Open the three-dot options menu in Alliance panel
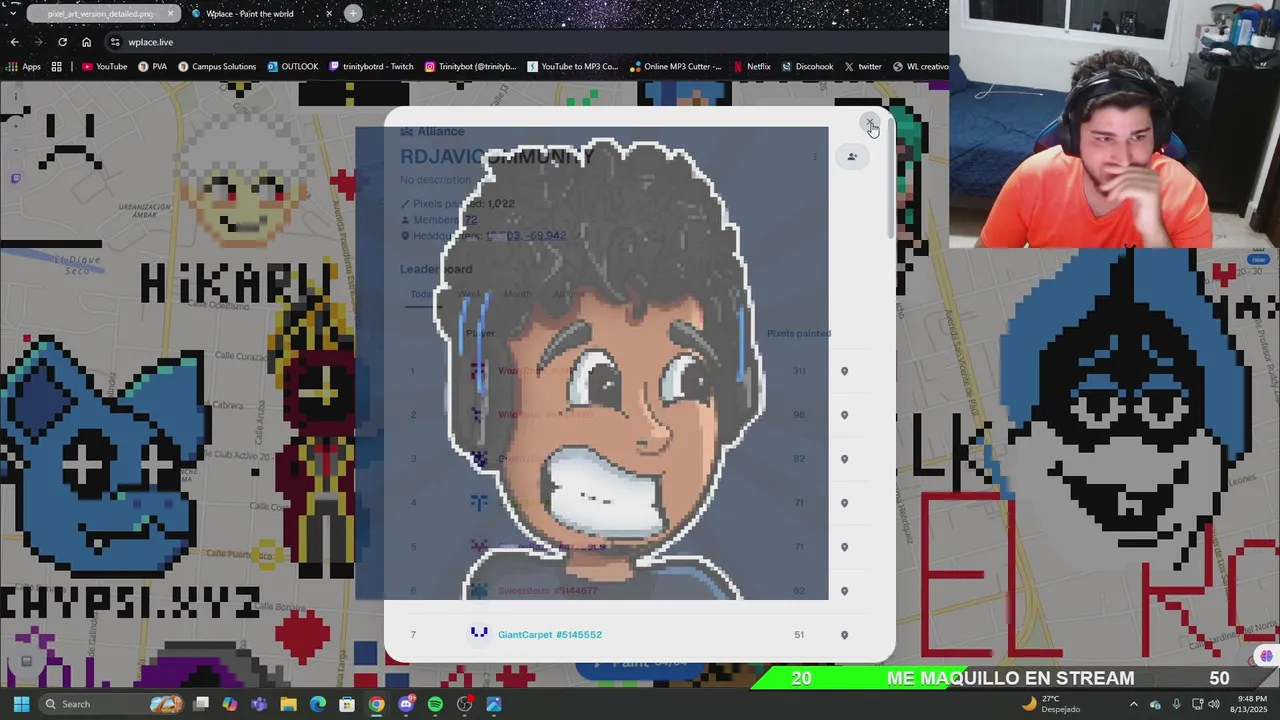This screenshot has width=1280, height=720. click(815, 156)
